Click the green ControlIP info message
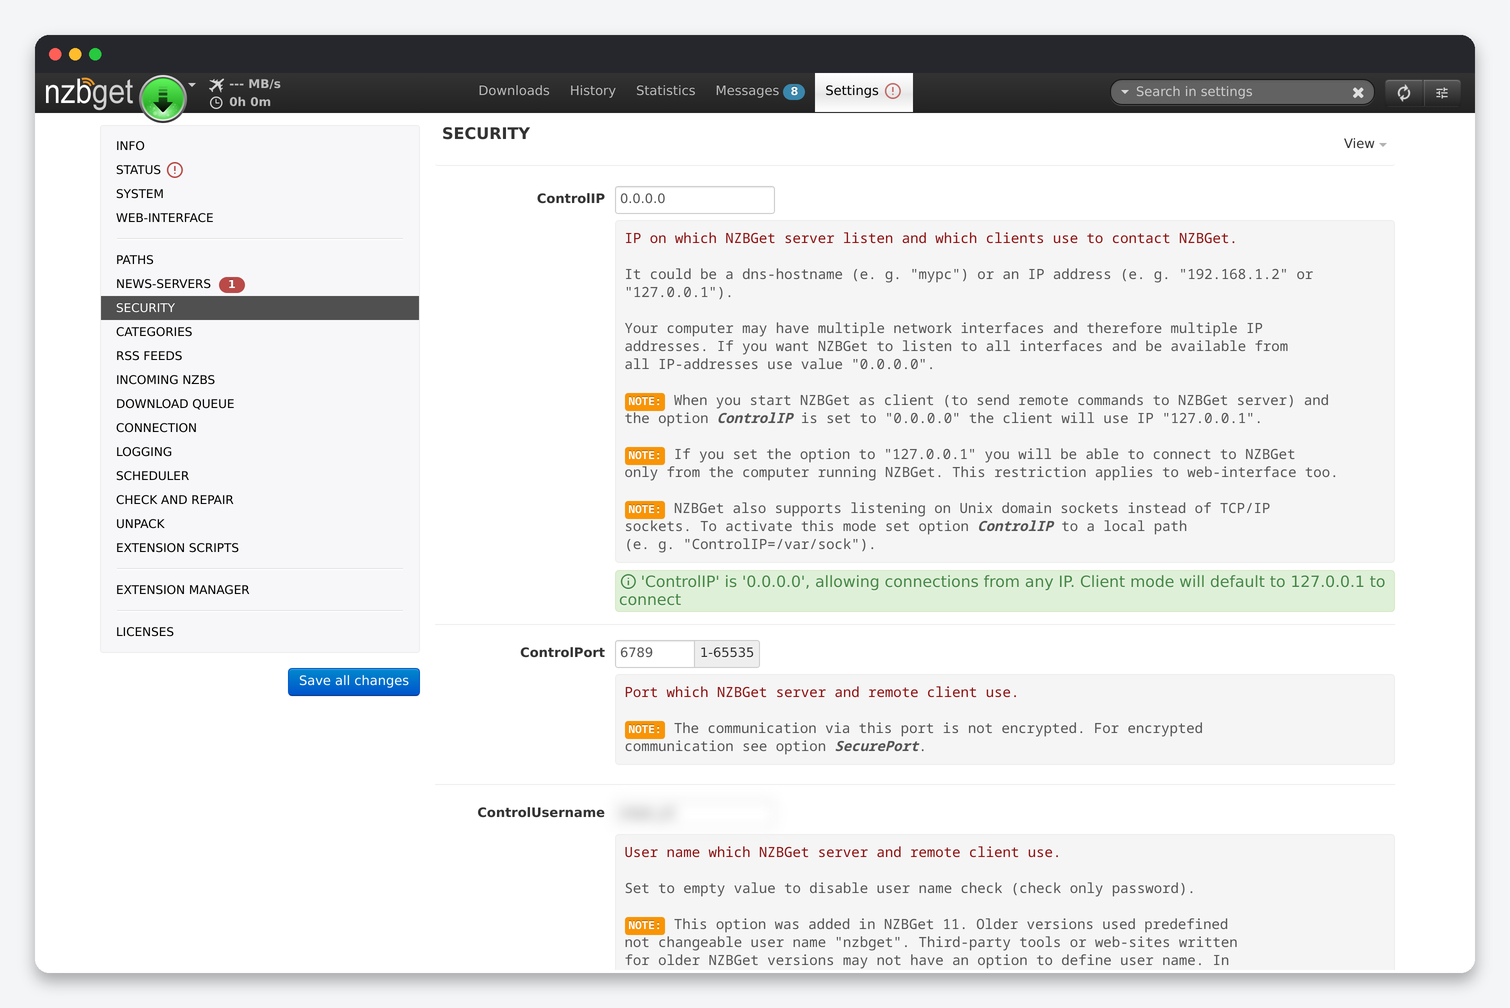This screenshot has height=1008, width=1510. click(1005, 591)
